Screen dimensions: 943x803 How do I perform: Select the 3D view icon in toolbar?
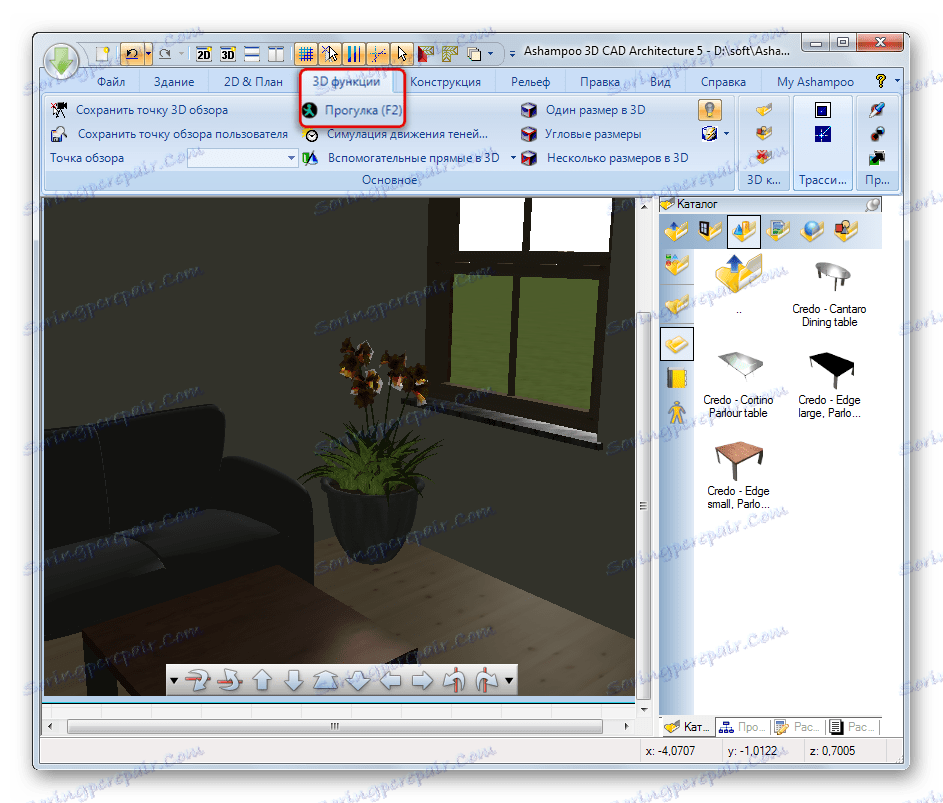226,54
